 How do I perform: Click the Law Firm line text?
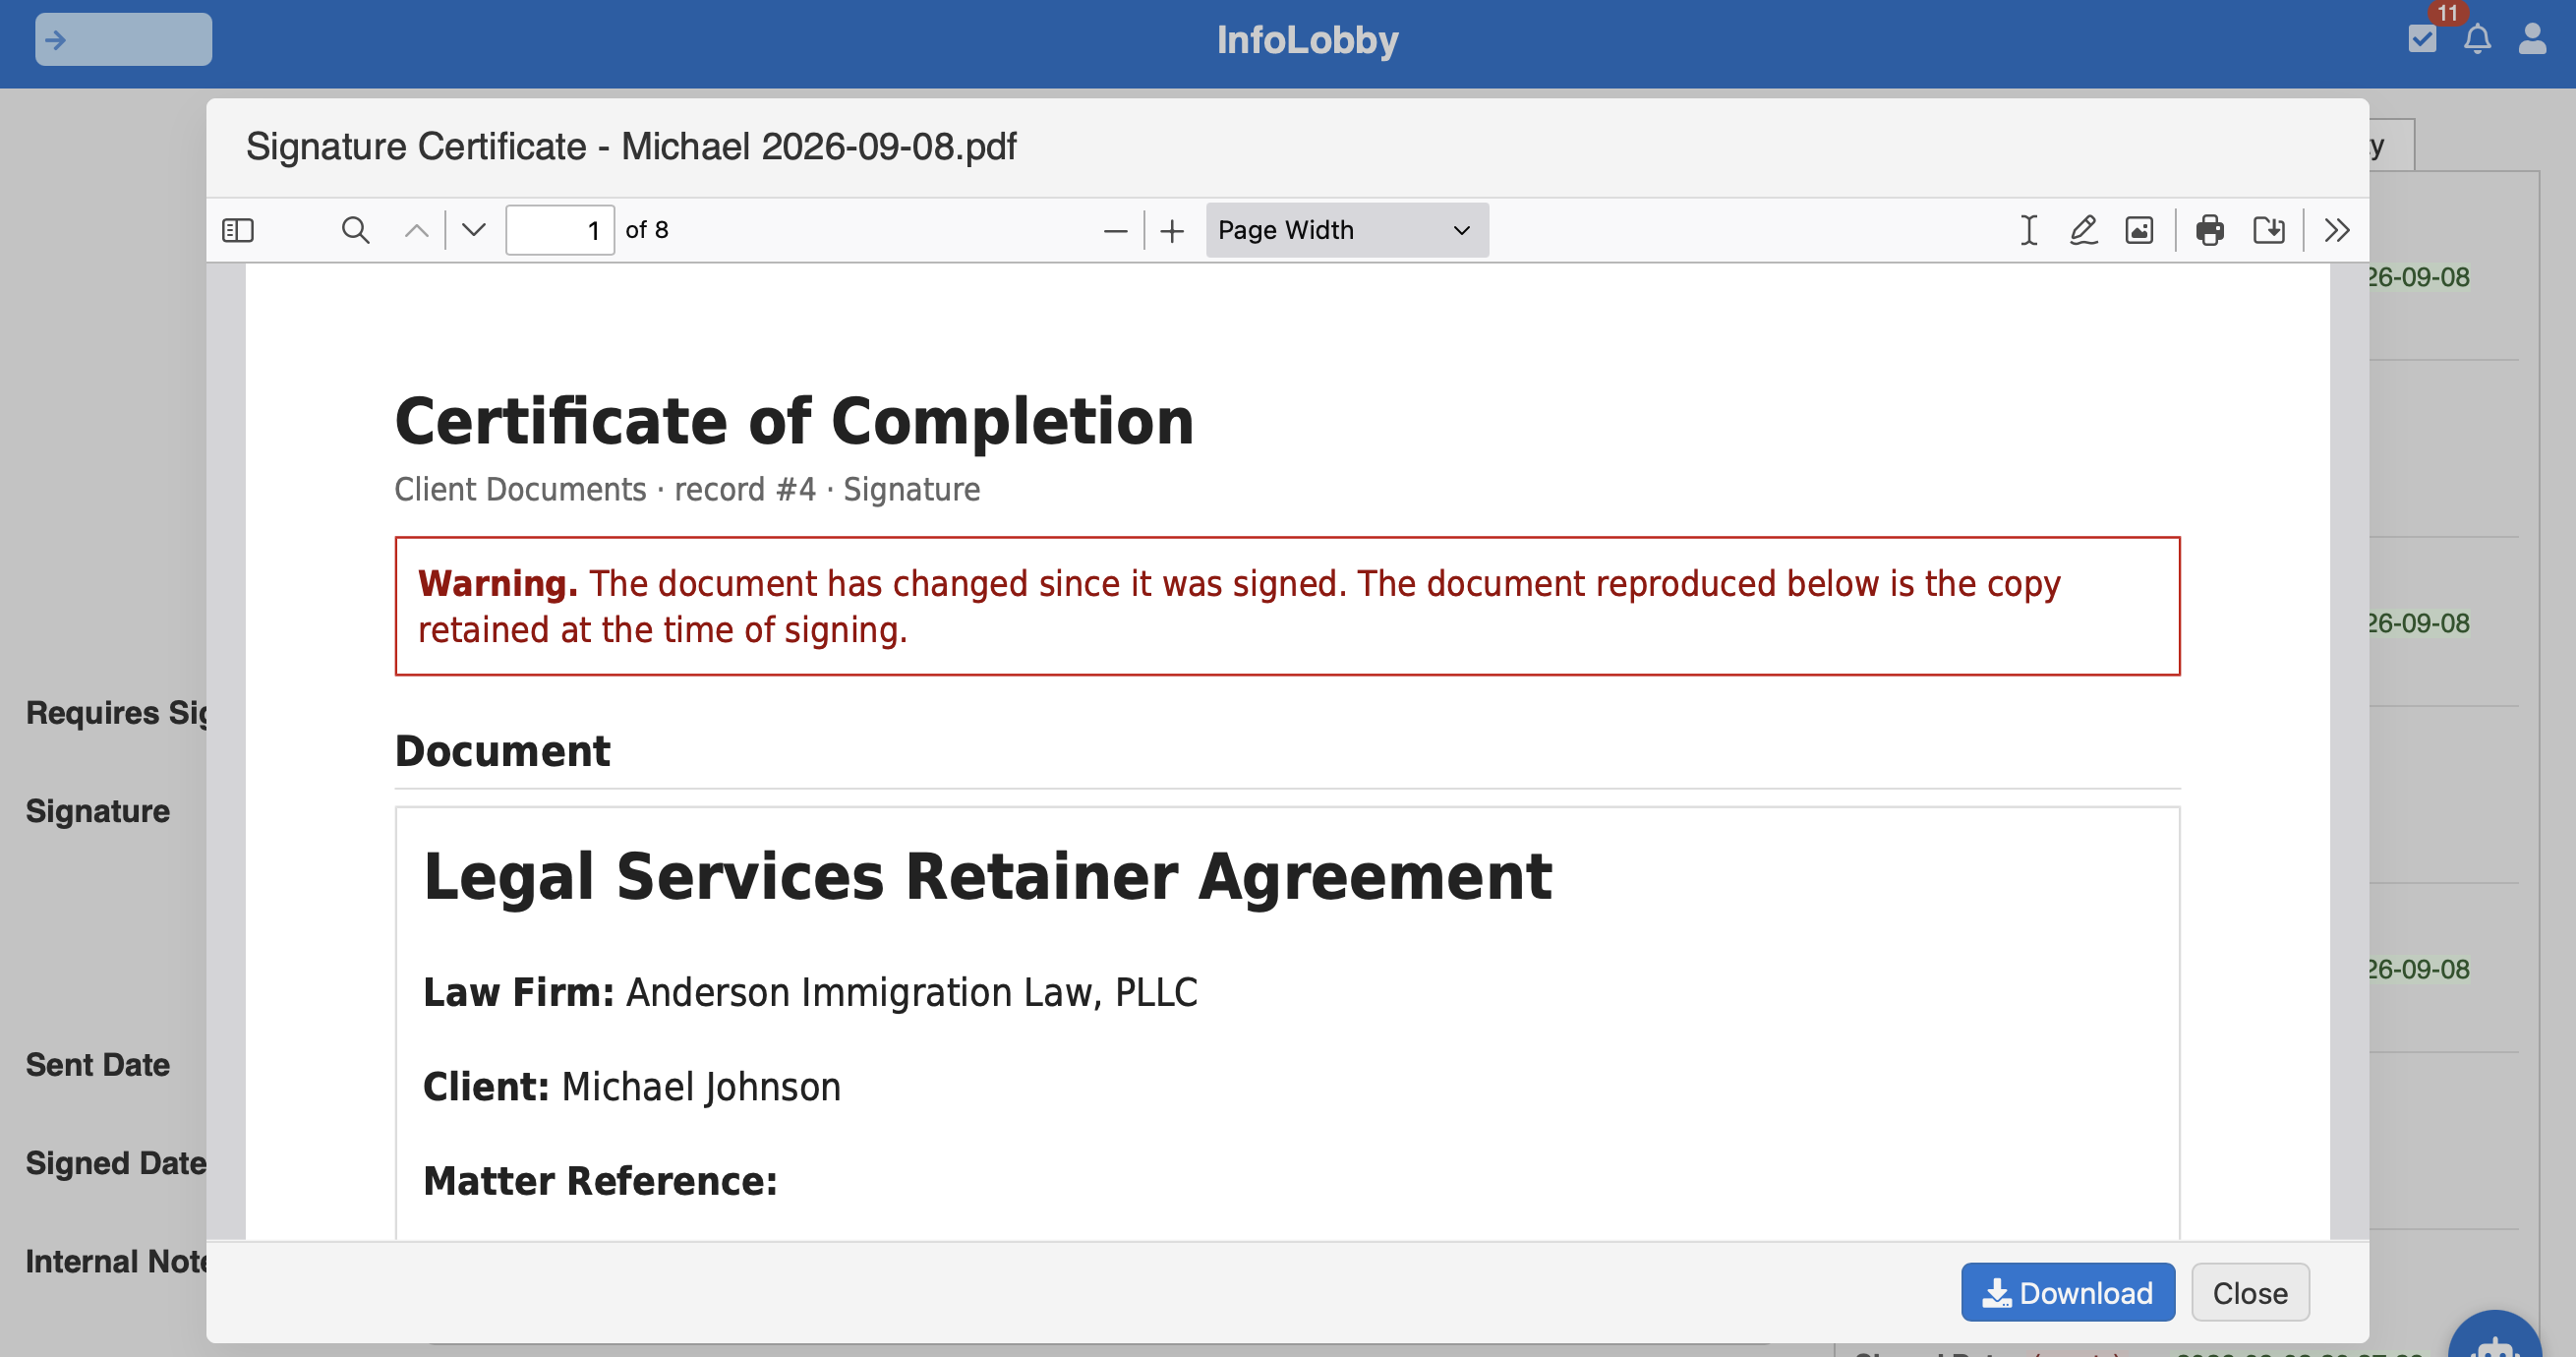(x=810, y=992)
